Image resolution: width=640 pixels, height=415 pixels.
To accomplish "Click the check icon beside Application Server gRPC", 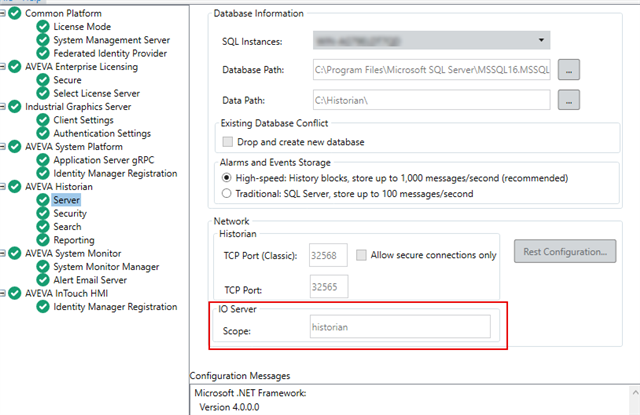I will (43, 160).
